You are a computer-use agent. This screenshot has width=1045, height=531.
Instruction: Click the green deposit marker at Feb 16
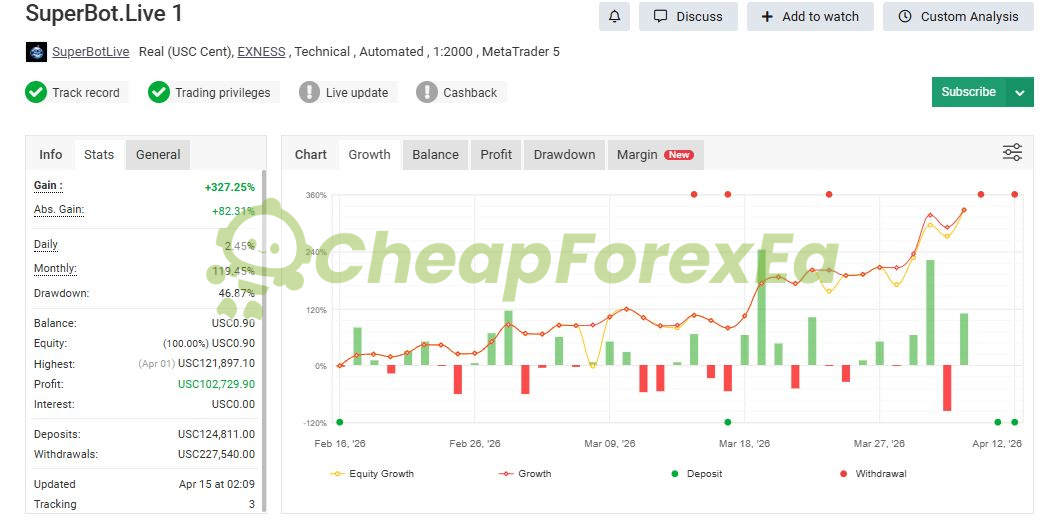click(x=340, y=422)
